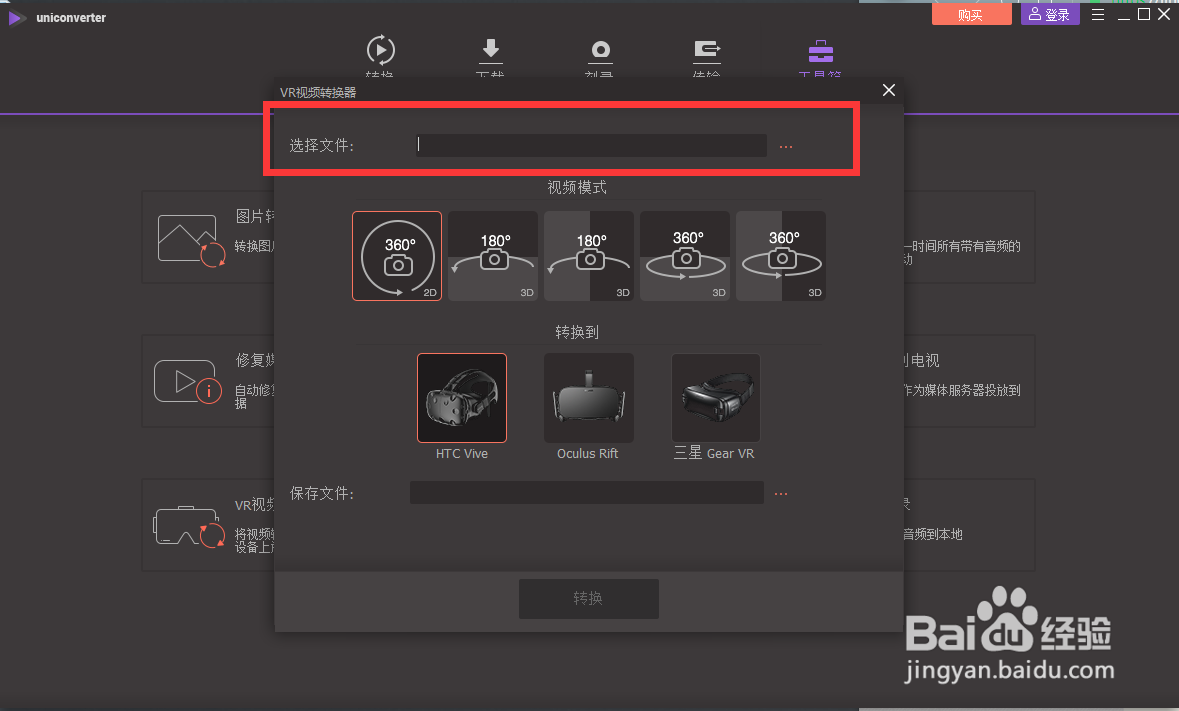Choose 三星 Gear VR as target device
1179x711 pixels.
(x=716, y=398)
